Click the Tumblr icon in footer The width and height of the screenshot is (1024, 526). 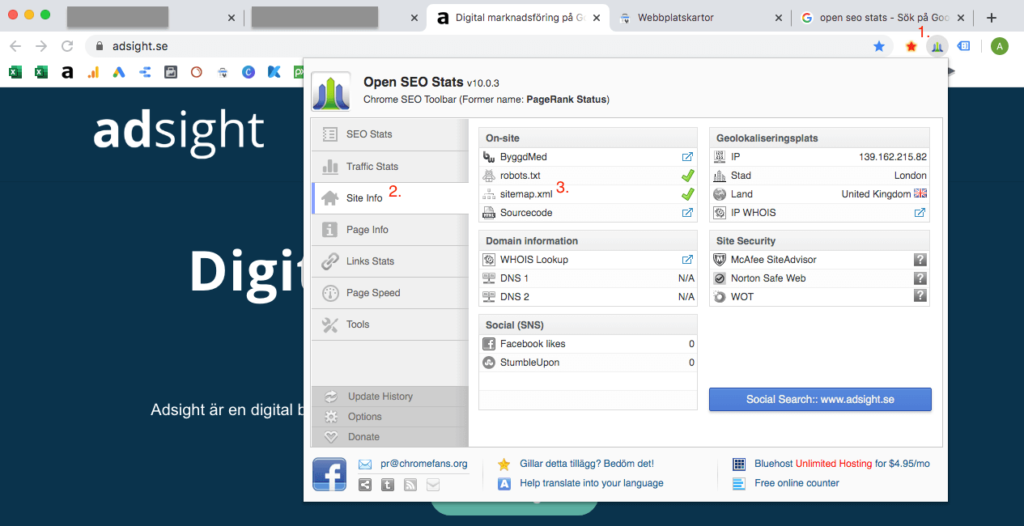tap(387, 485)
